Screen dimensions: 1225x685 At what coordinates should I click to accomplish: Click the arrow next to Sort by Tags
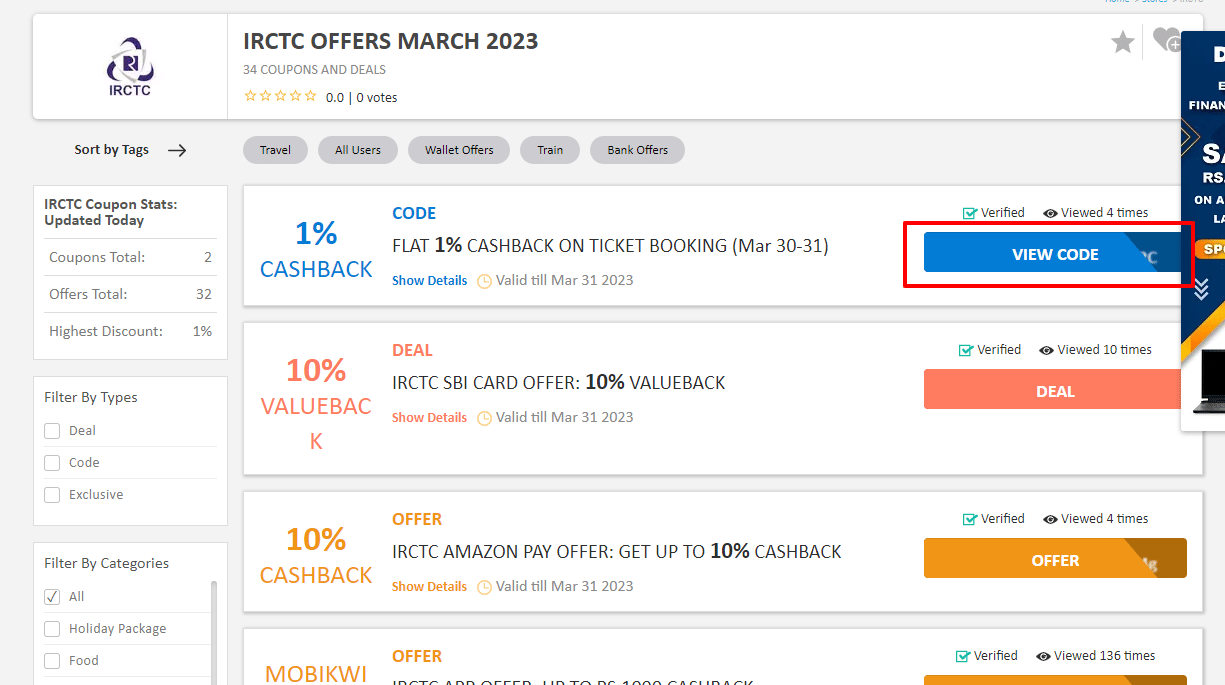pyautogui.click(x=177, y=150)
